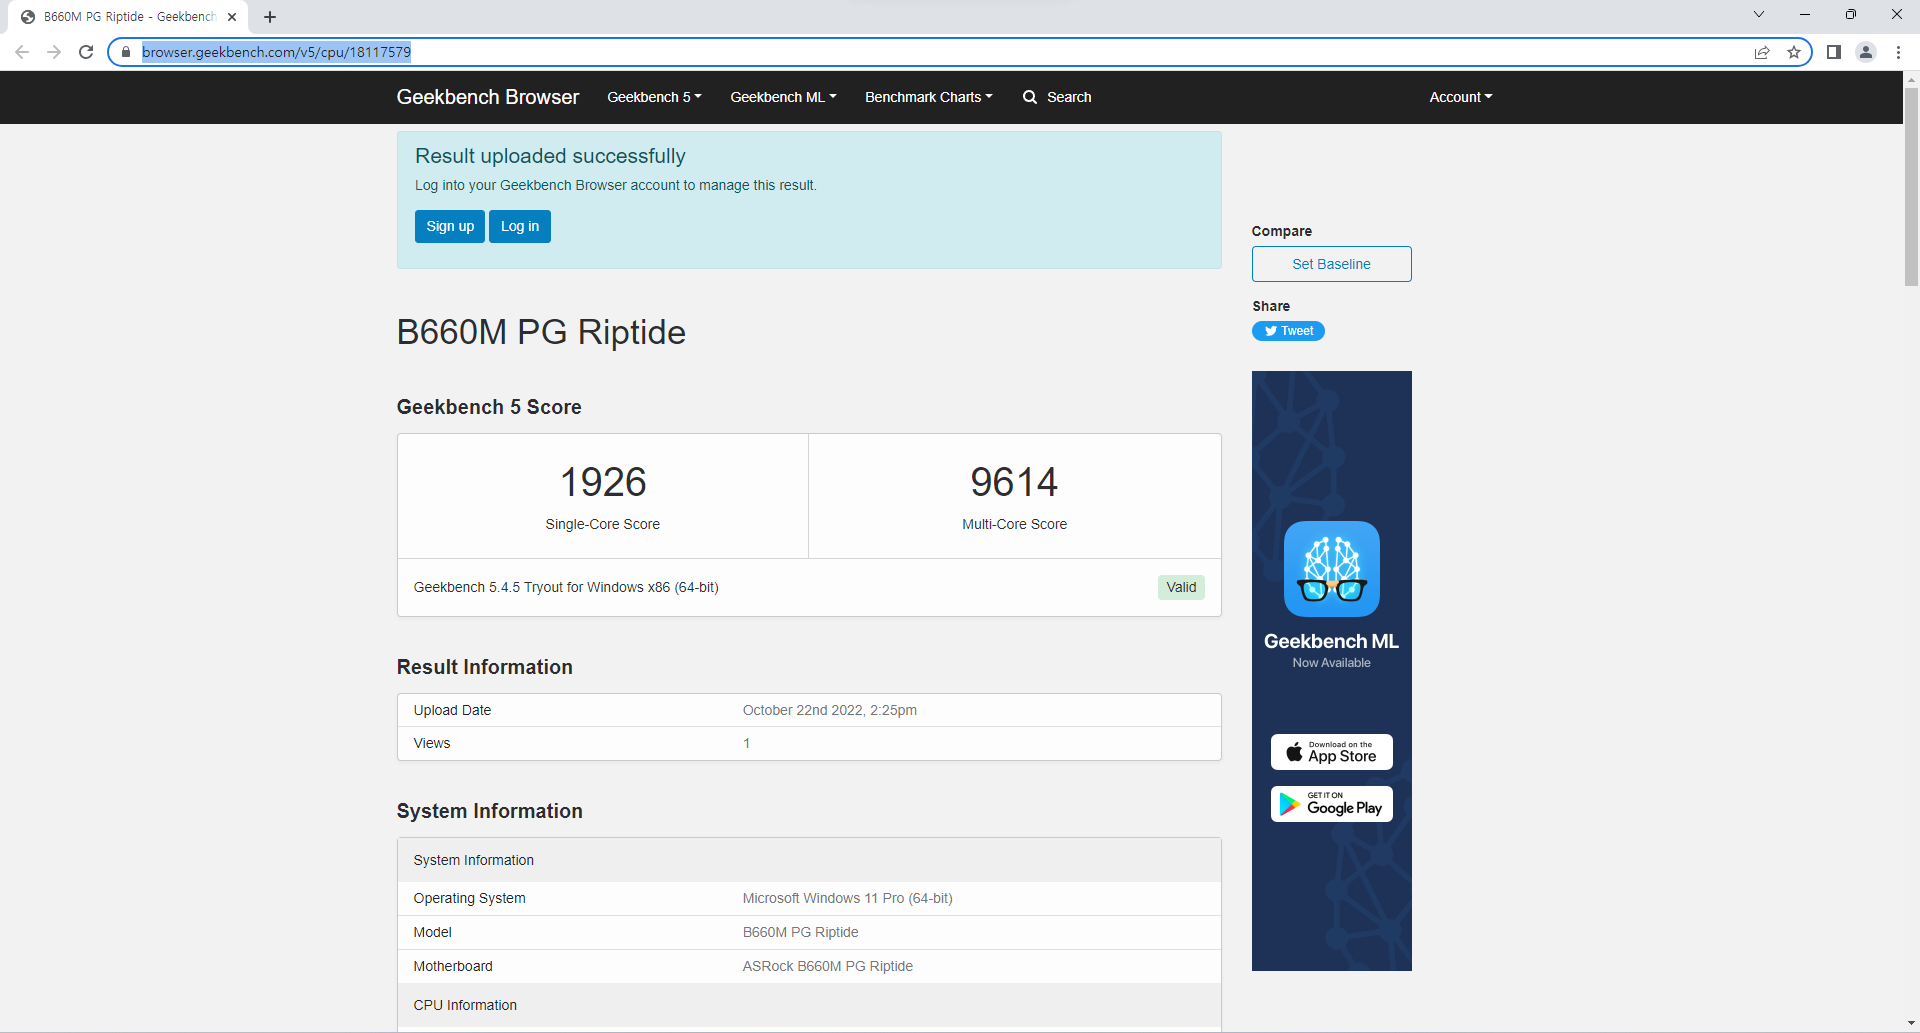The height and width of the screenshot is (1033, 1920).
Task: Close the B660M PG Riptide tab
Action: click(x=232, y=17)
